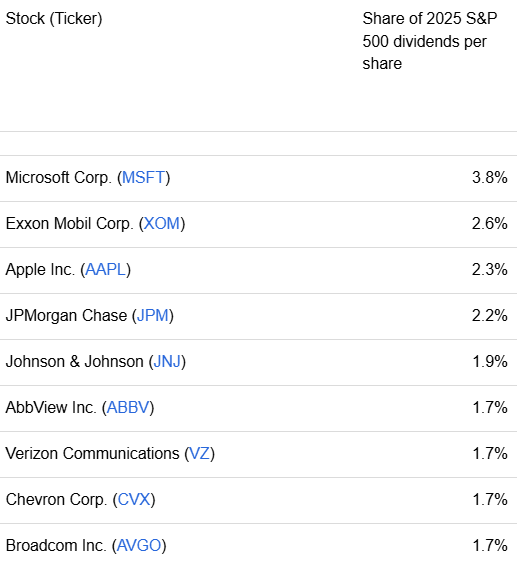Open the JNJ ticker link

pyautogui.click(x=167, y=362)
